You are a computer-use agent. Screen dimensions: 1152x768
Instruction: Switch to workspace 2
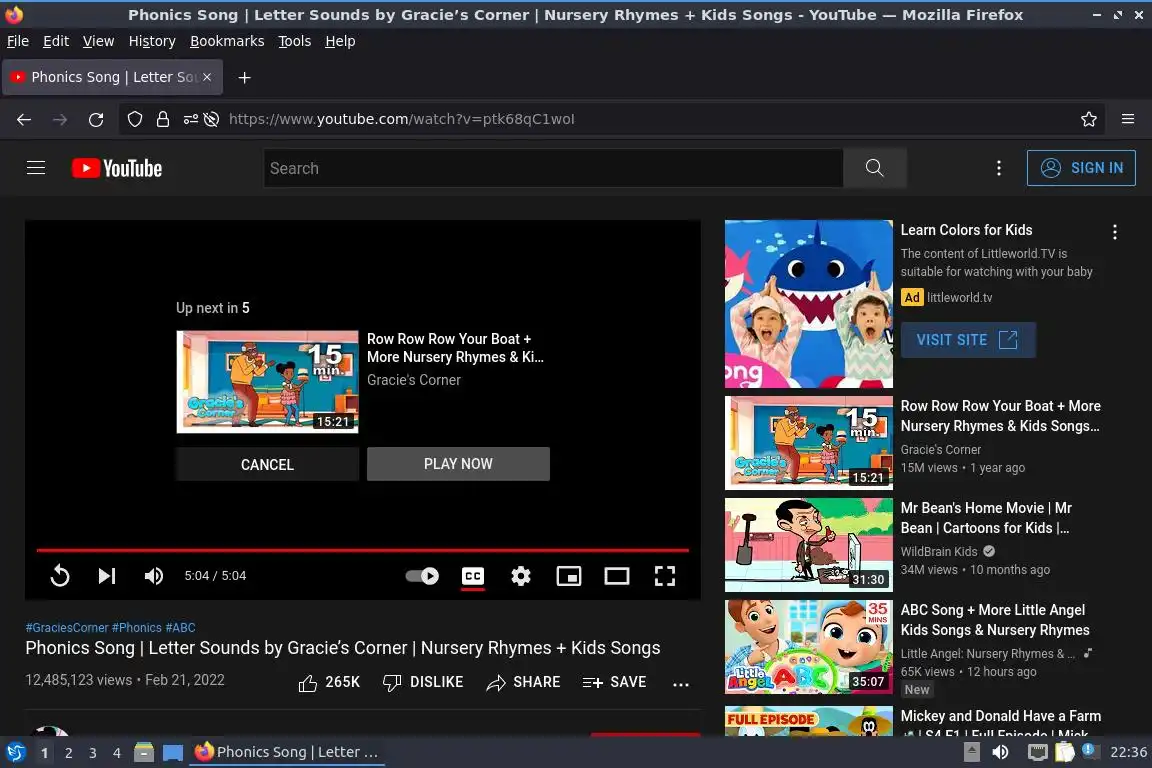(69, 753)
